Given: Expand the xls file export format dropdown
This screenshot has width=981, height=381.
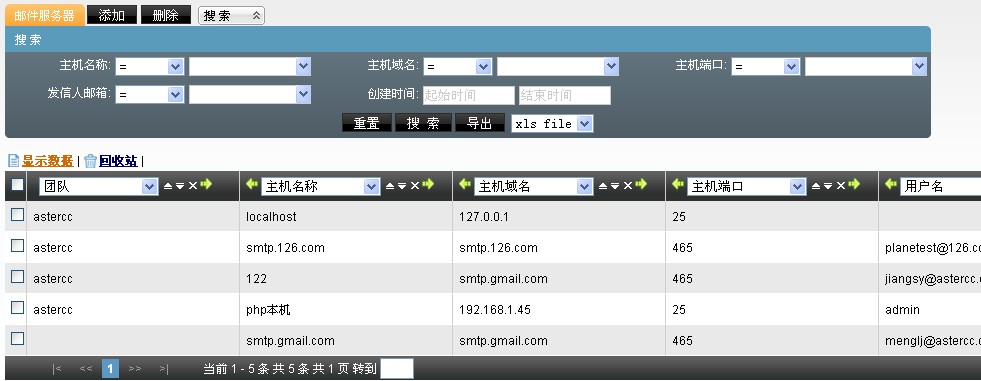Looking at the screenshot, I should [552, 124].
